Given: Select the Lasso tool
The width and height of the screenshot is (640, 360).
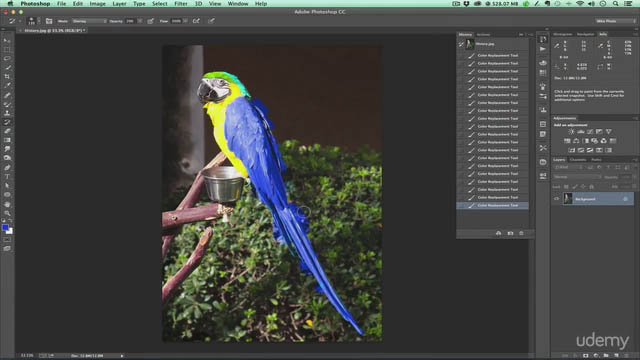Looking at the screenshot, I should click(x=7, y=58).
